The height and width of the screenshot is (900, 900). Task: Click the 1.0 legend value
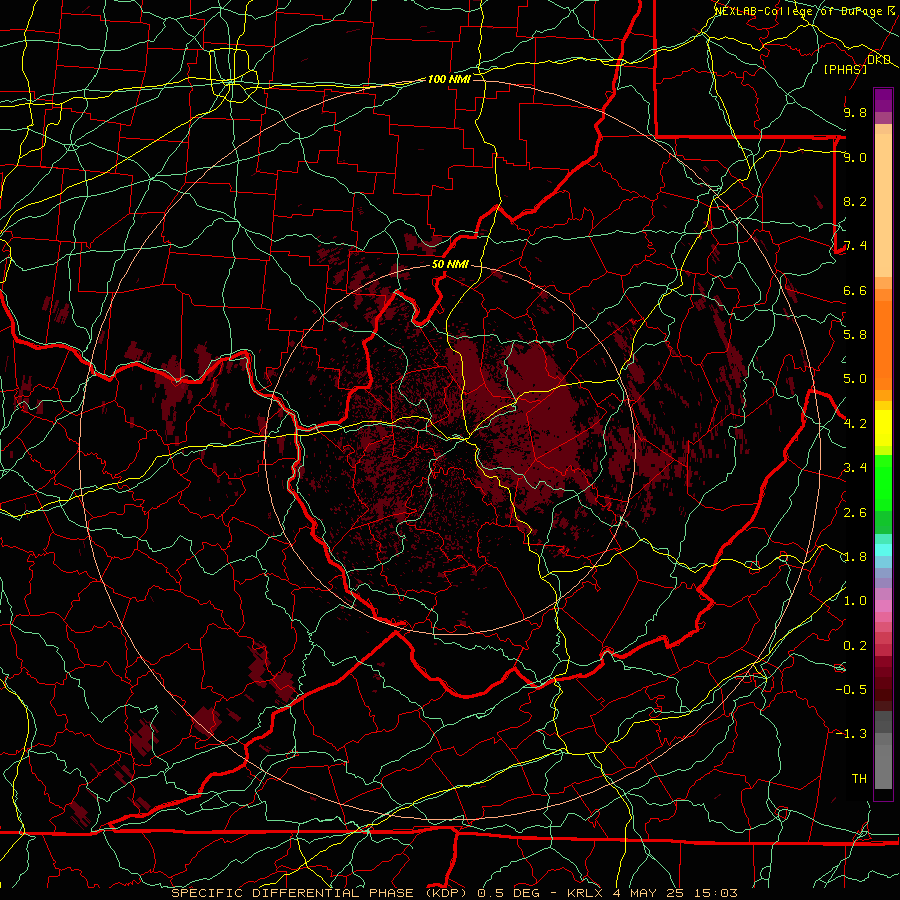pos(855,601)
